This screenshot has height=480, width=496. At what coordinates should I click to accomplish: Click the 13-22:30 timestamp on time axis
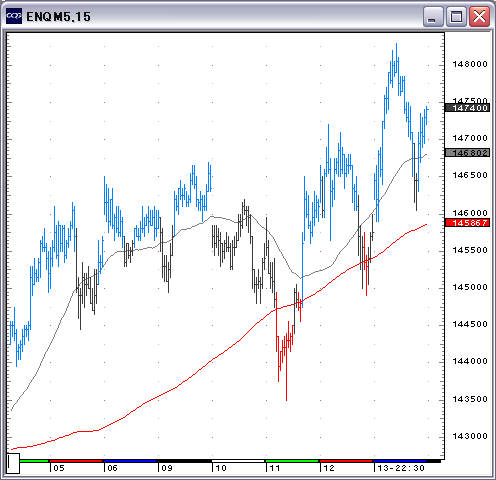click(x=401, y=468)
